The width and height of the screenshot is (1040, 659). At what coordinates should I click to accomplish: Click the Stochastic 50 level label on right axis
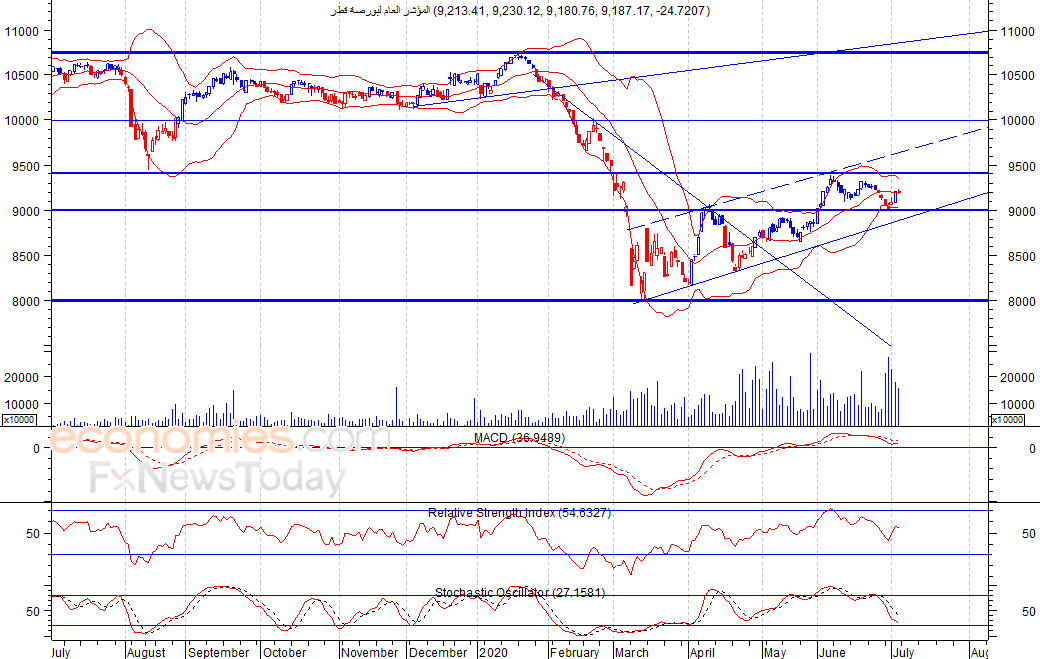pyautogui.click(x=1028, y=611)
